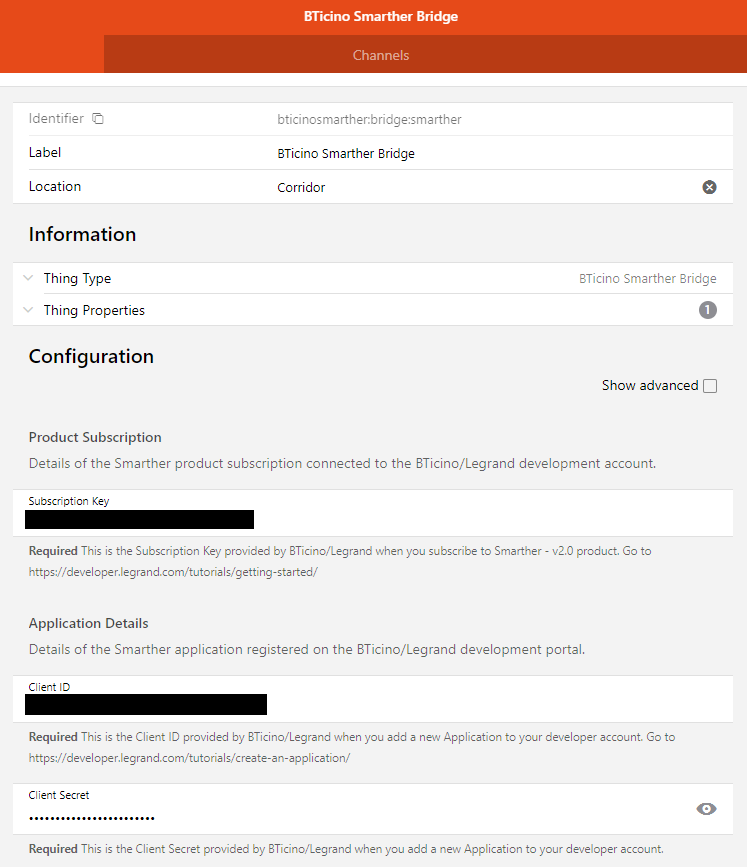Click the Thing Type row label

[77, 278]
